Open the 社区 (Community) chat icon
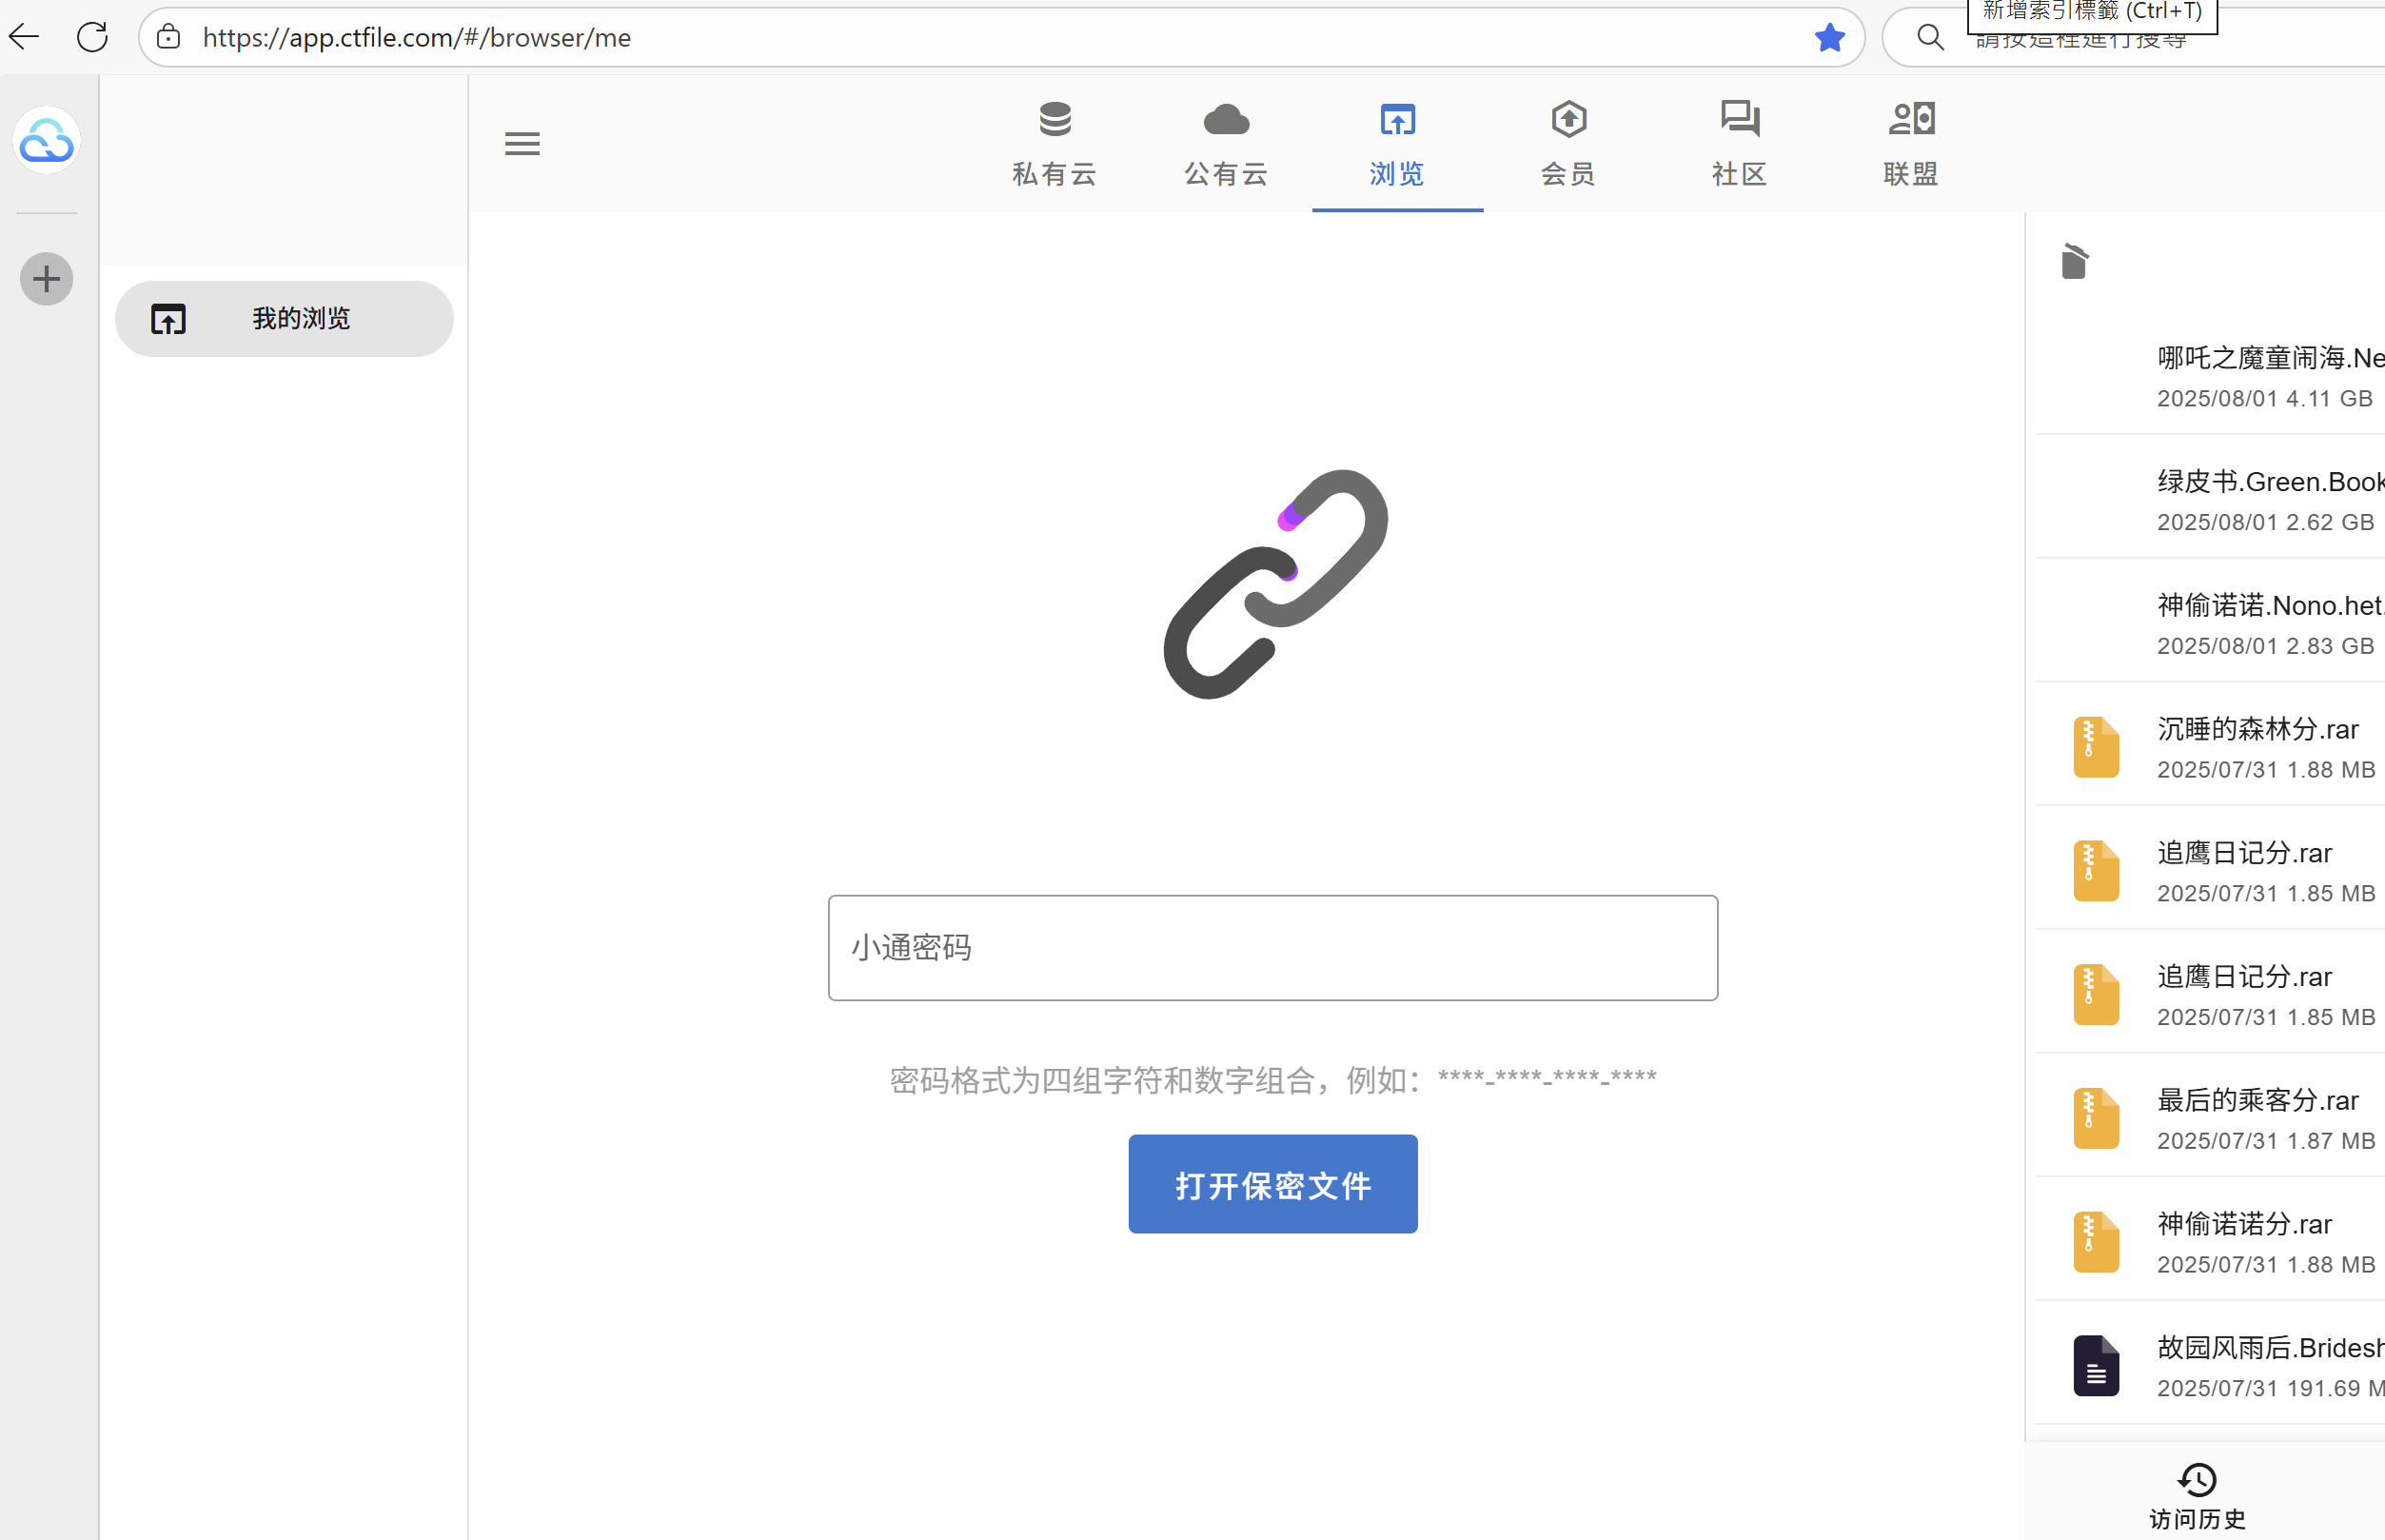Image resolution: width=2385 pixels, height=1540 pixels. tap(1739, 119)
